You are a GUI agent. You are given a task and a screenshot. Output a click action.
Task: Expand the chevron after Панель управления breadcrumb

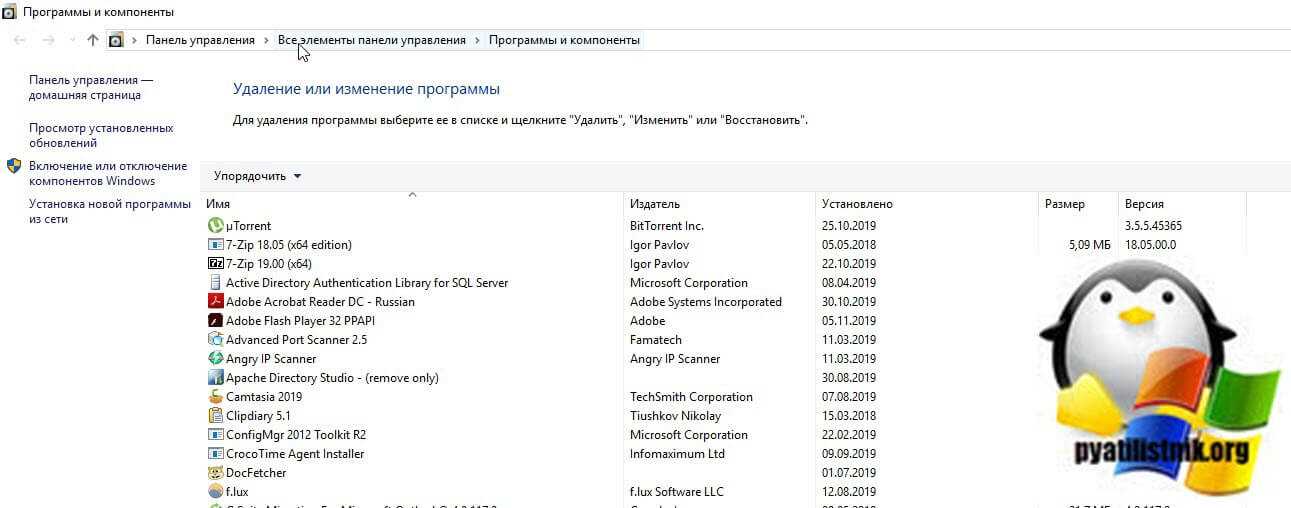(266, 40)
